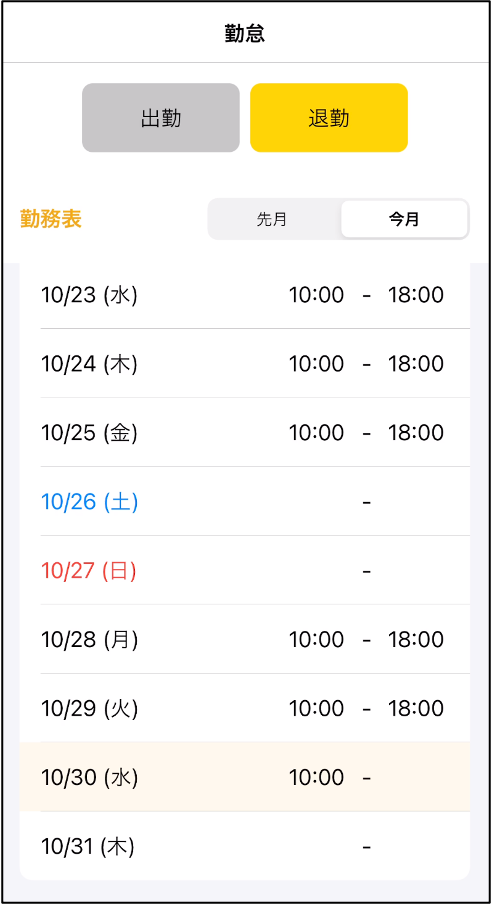492x904 pixels.
Task: Tap the highlighted 10/30 (水) row
Action: click(245, 777)
